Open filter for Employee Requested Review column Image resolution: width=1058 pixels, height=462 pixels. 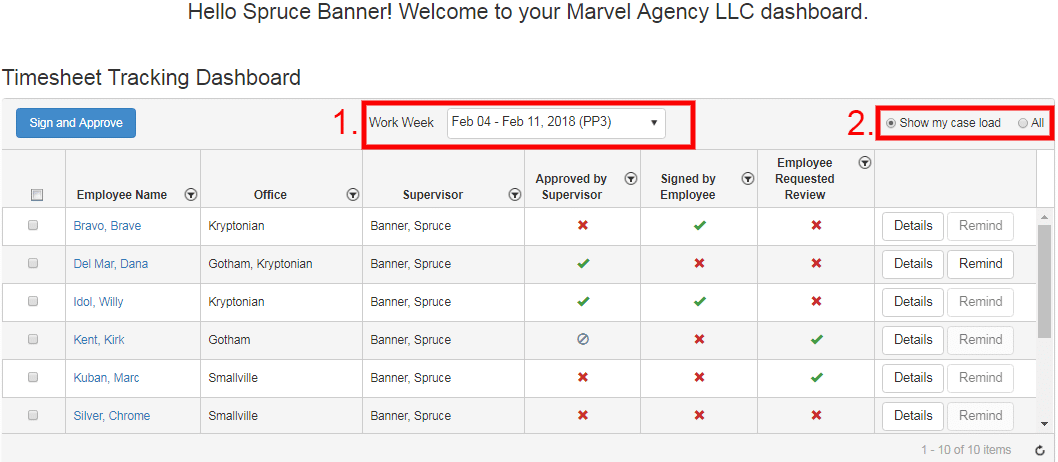pos(865,162)
